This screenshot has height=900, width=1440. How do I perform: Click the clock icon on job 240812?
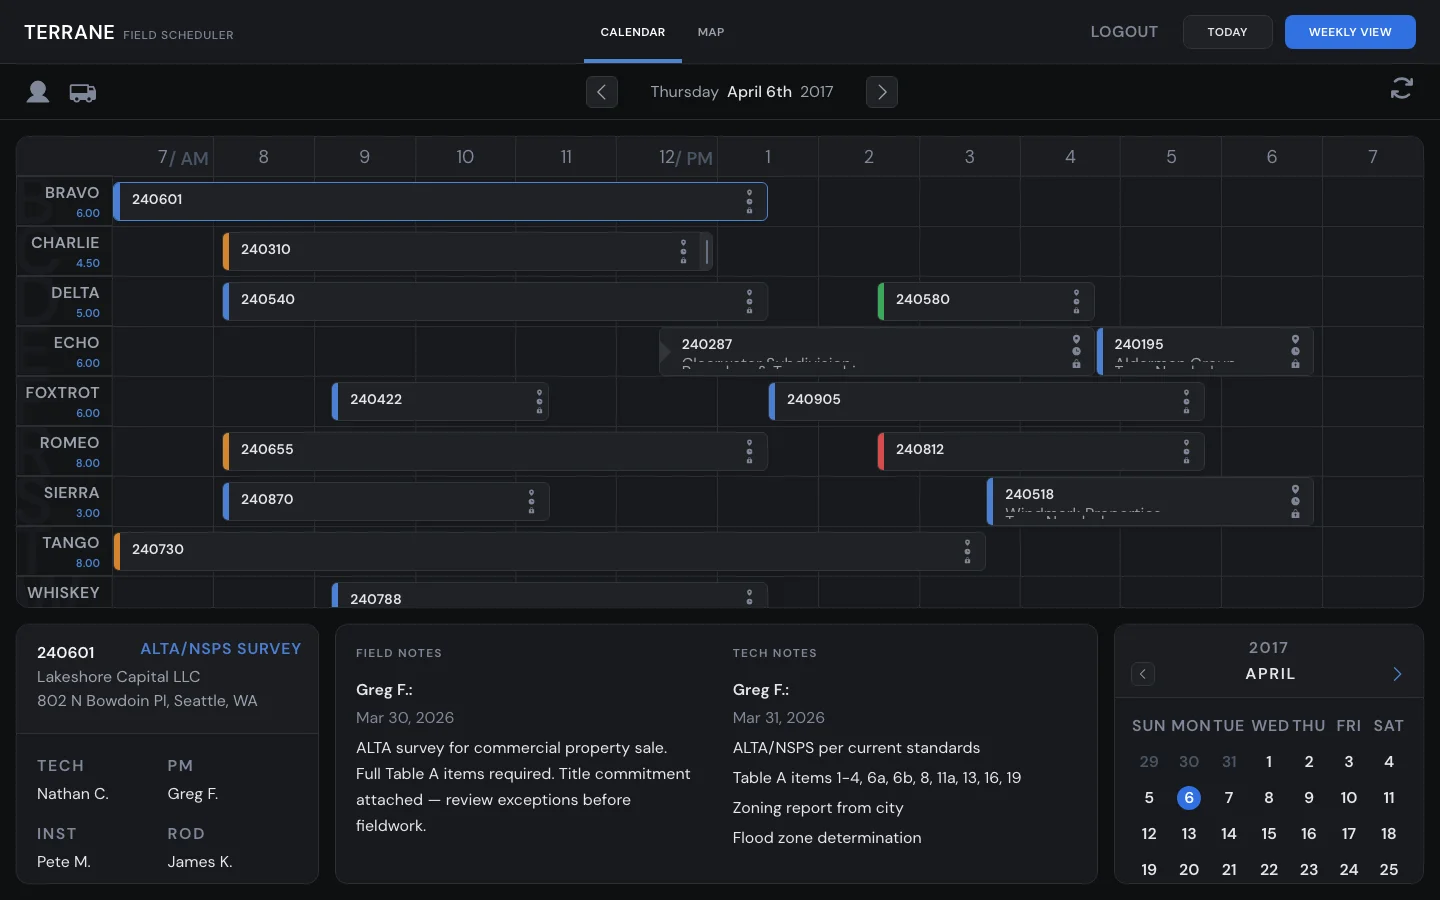1187,451
